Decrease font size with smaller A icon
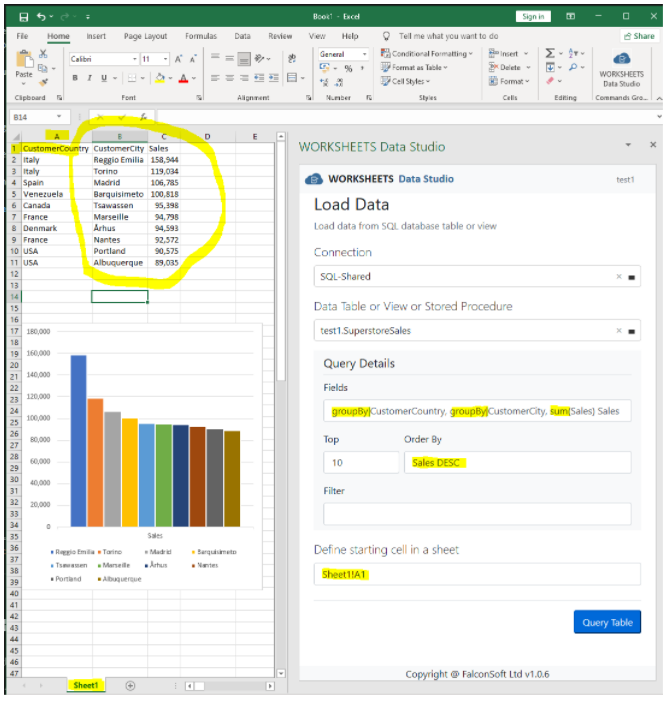672x702 pixels. click(x=193, y=59)
